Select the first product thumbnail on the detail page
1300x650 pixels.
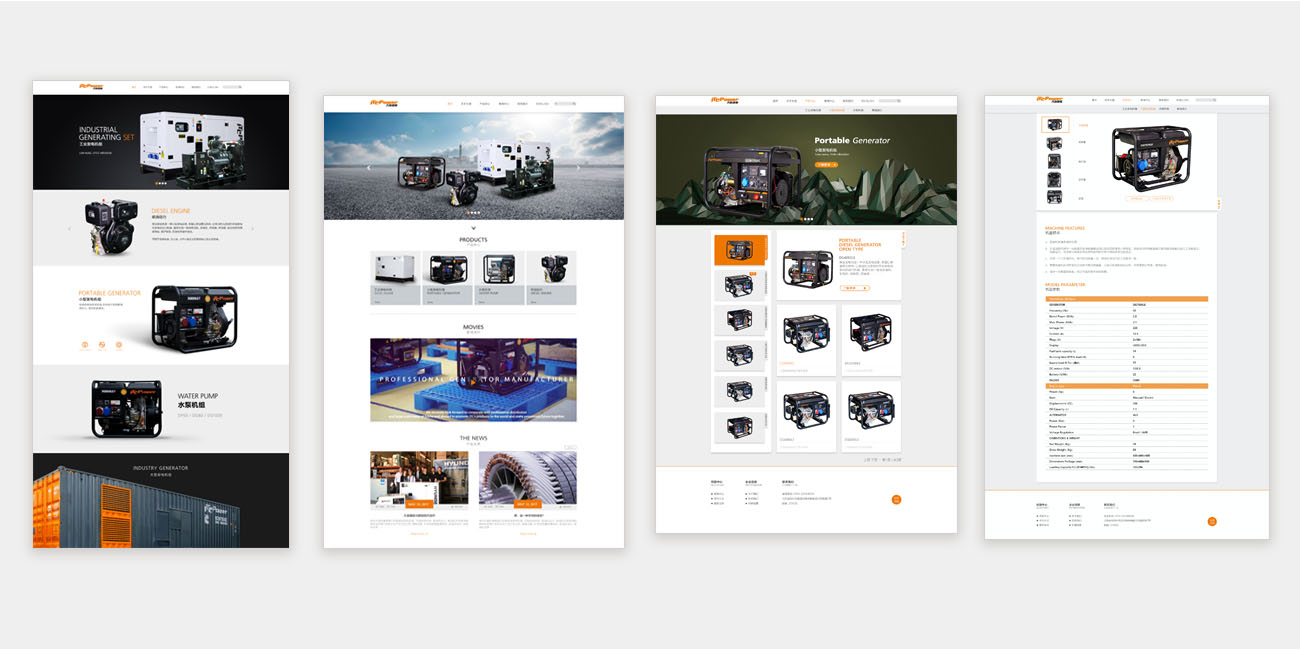pos(1055,125)
